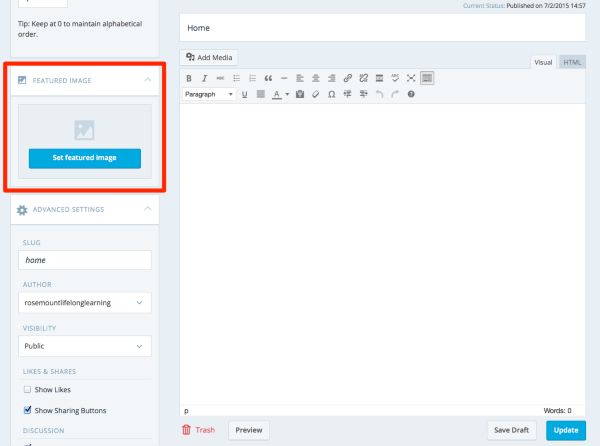Viewport: 600px width, 446px height.
Task: Insert Read More tag
Action: pyautogui.click(x=379, y=78)
